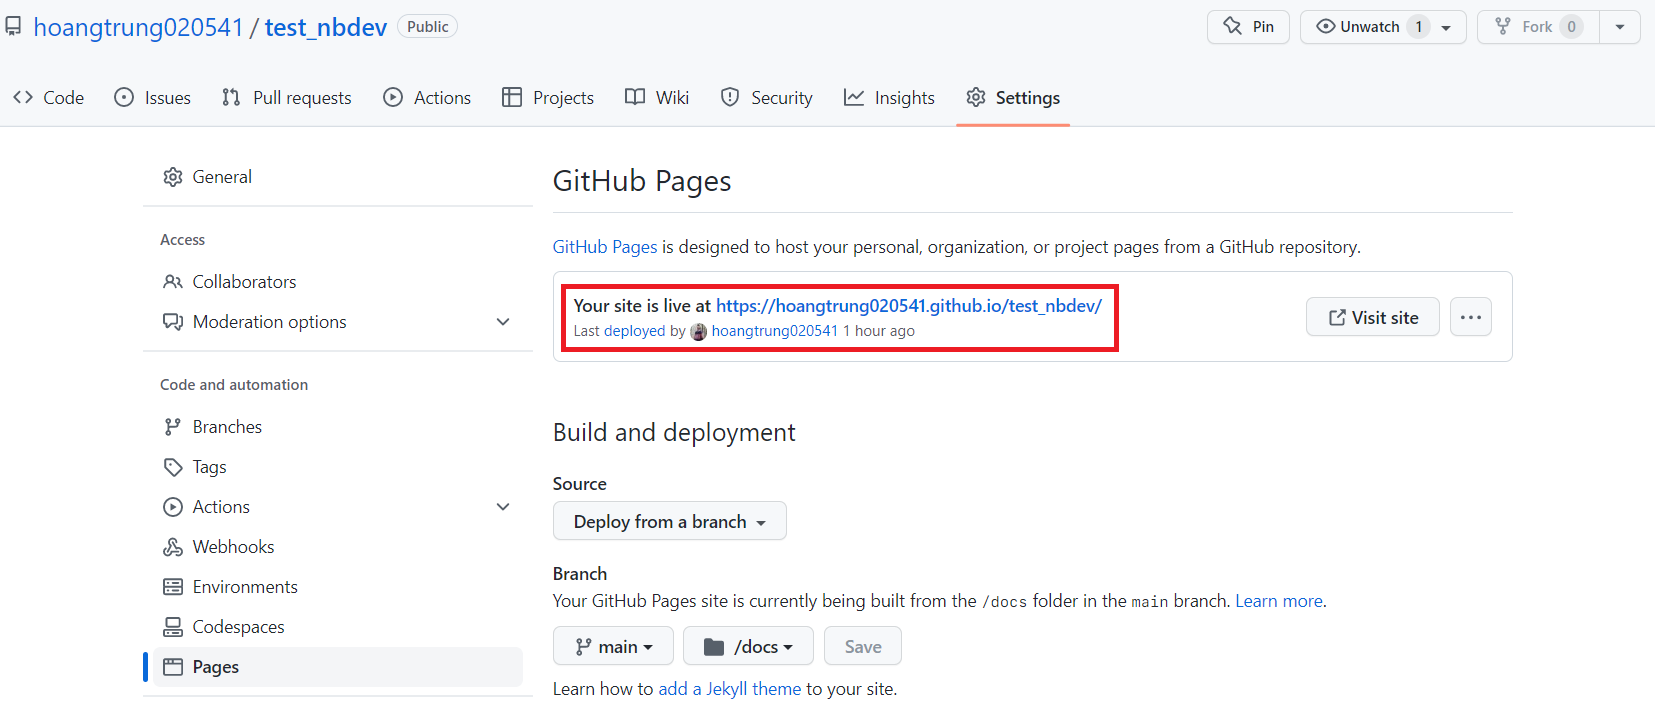Click the Visit site button

click(x=1373, y=317)
